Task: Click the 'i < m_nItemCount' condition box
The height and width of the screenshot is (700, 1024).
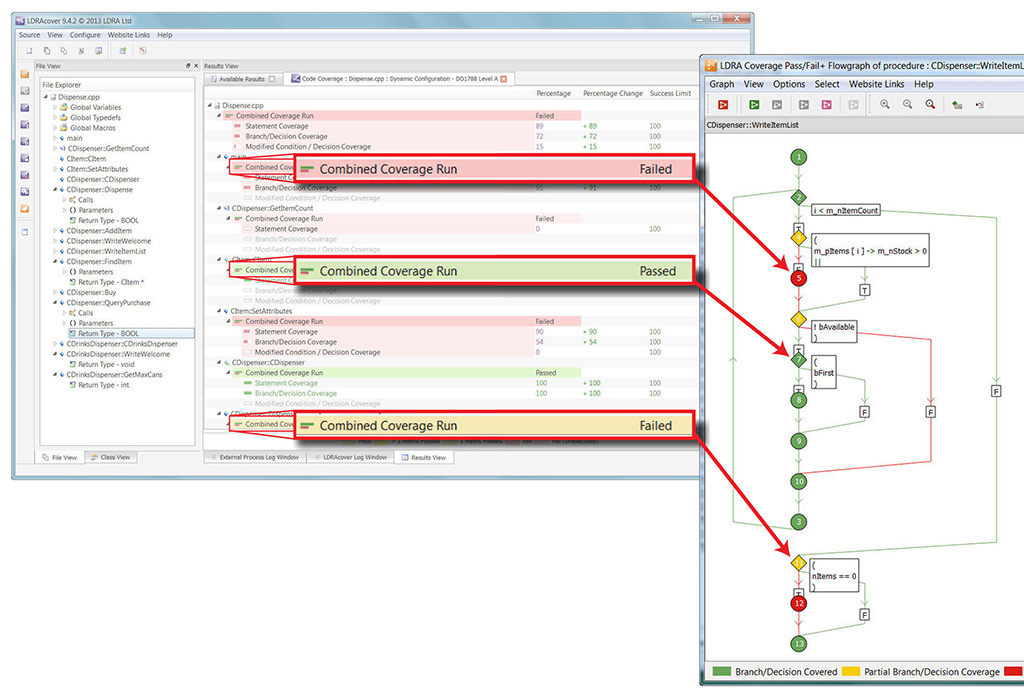Action: 846,210
